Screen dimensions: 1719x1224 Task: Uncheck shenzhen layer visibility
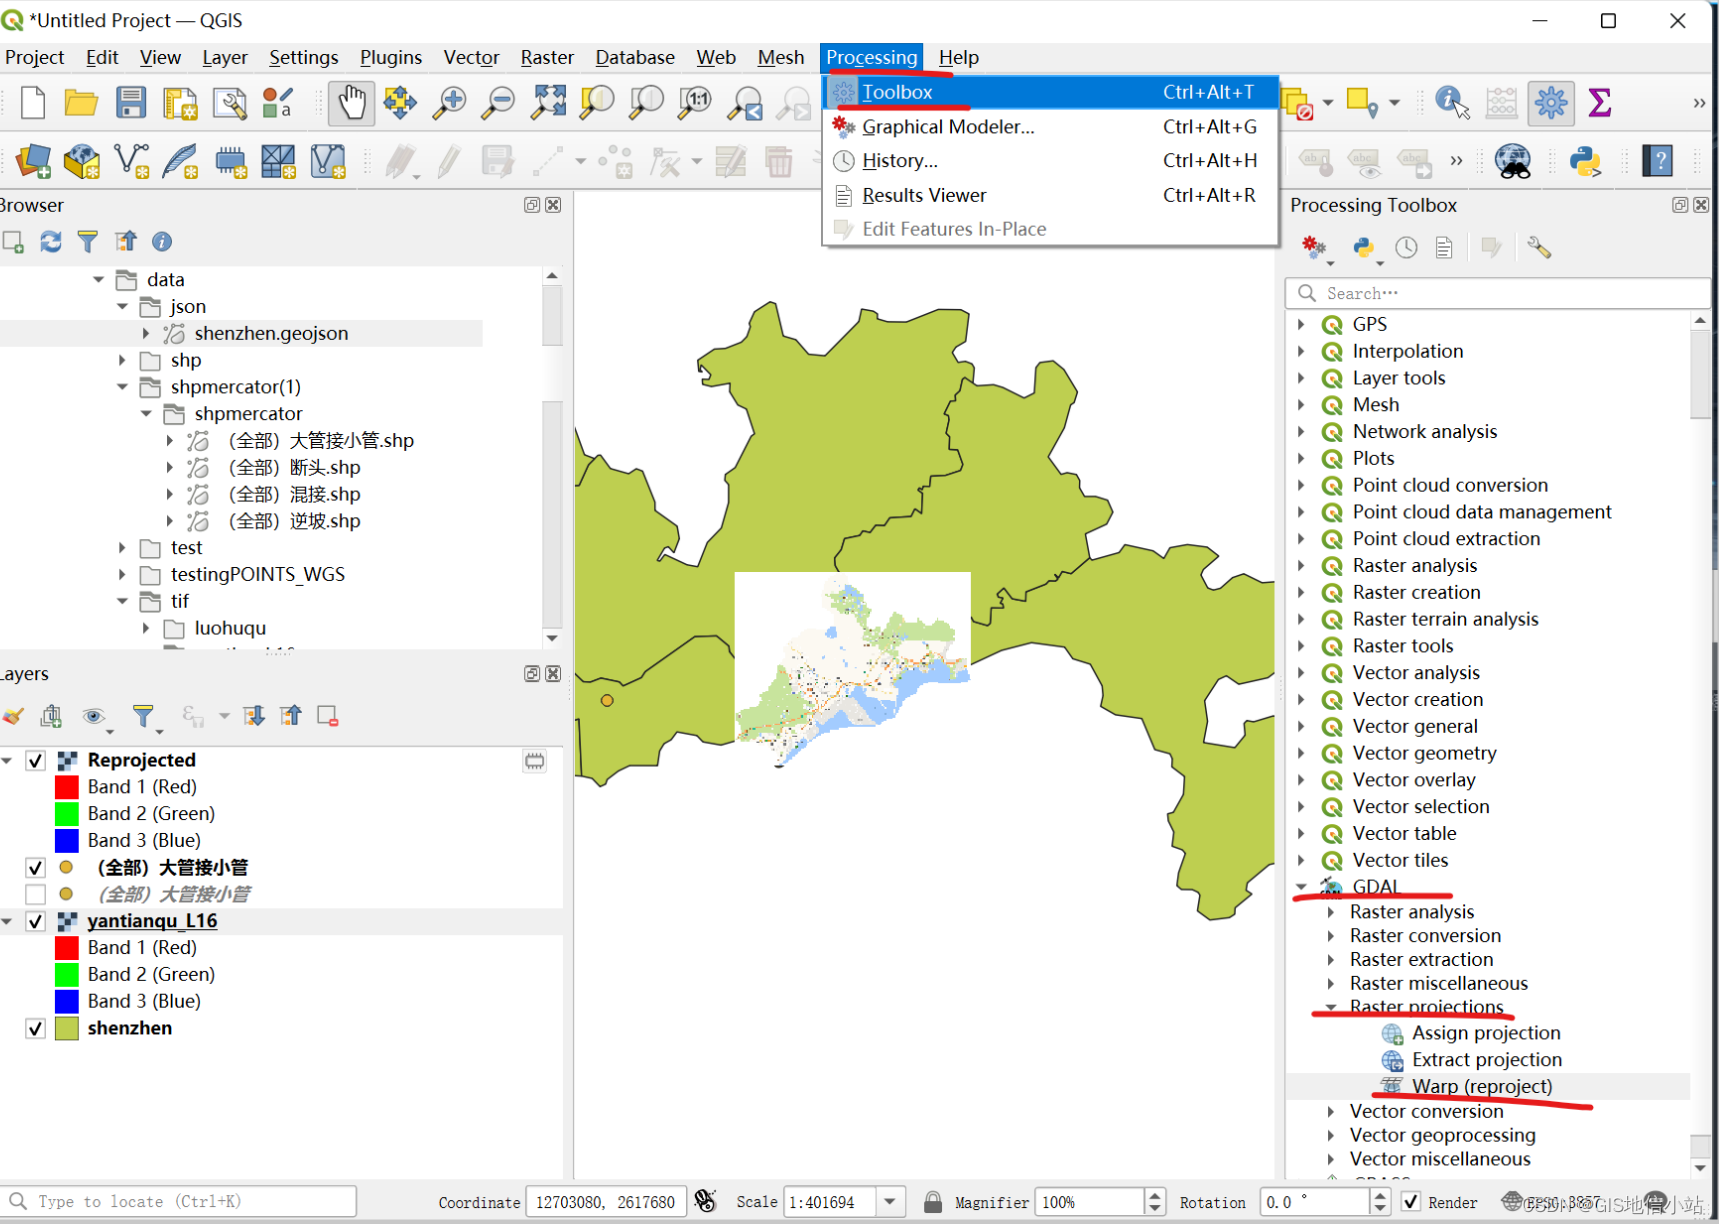click(x=36, y=1029)
